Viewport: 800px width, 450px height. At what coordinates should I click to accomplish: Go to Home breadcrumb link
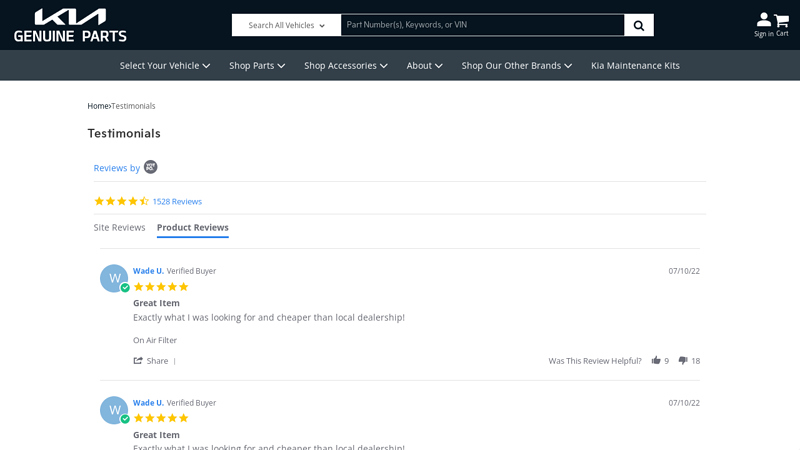(x=97, y=106)
